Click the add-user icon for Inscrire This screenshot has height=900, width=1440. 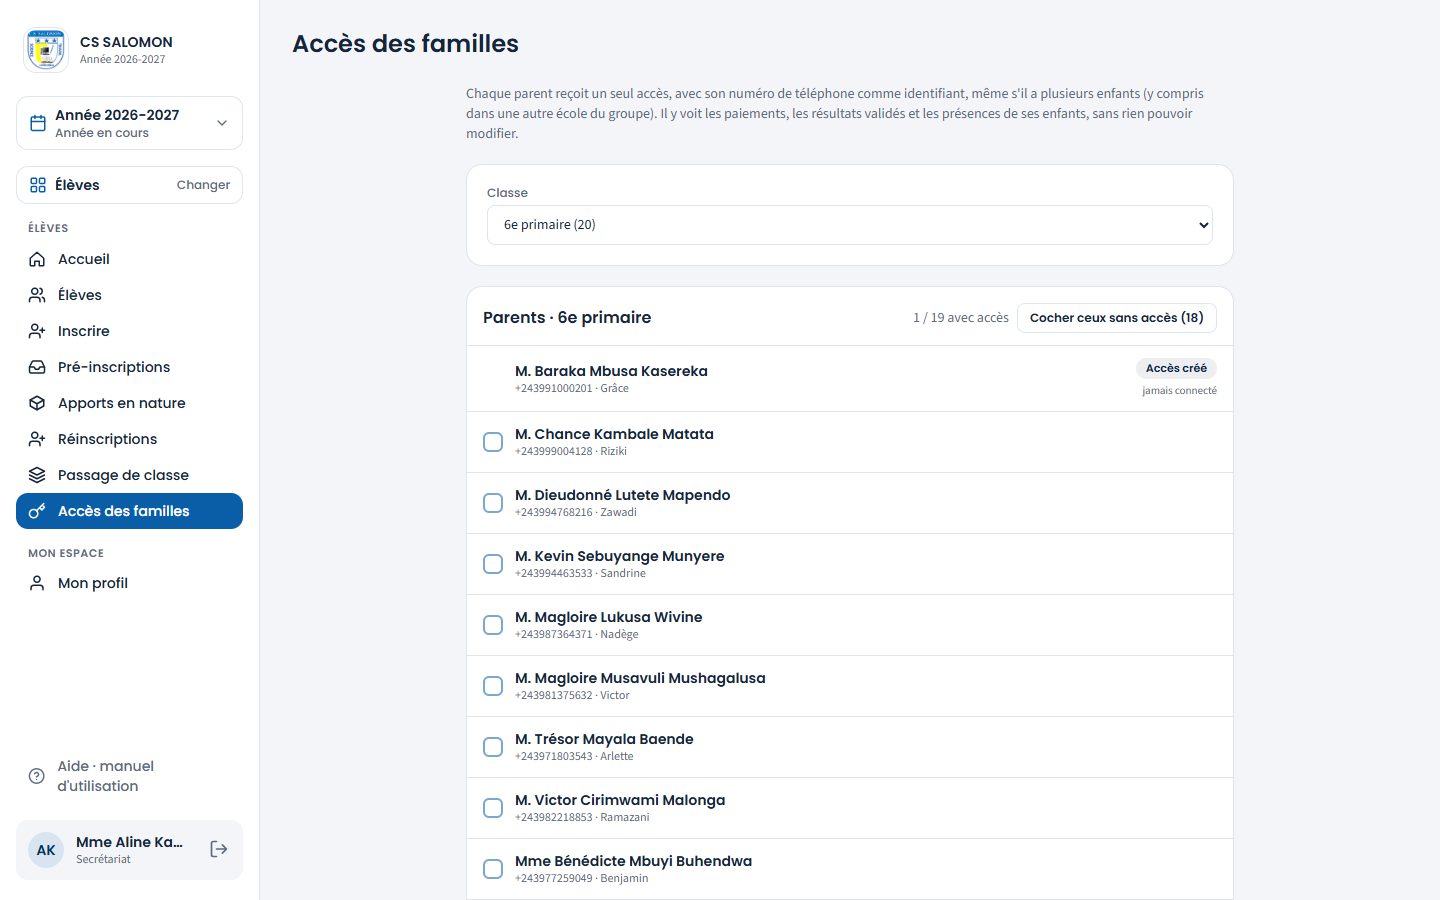[x=37, y=331]
